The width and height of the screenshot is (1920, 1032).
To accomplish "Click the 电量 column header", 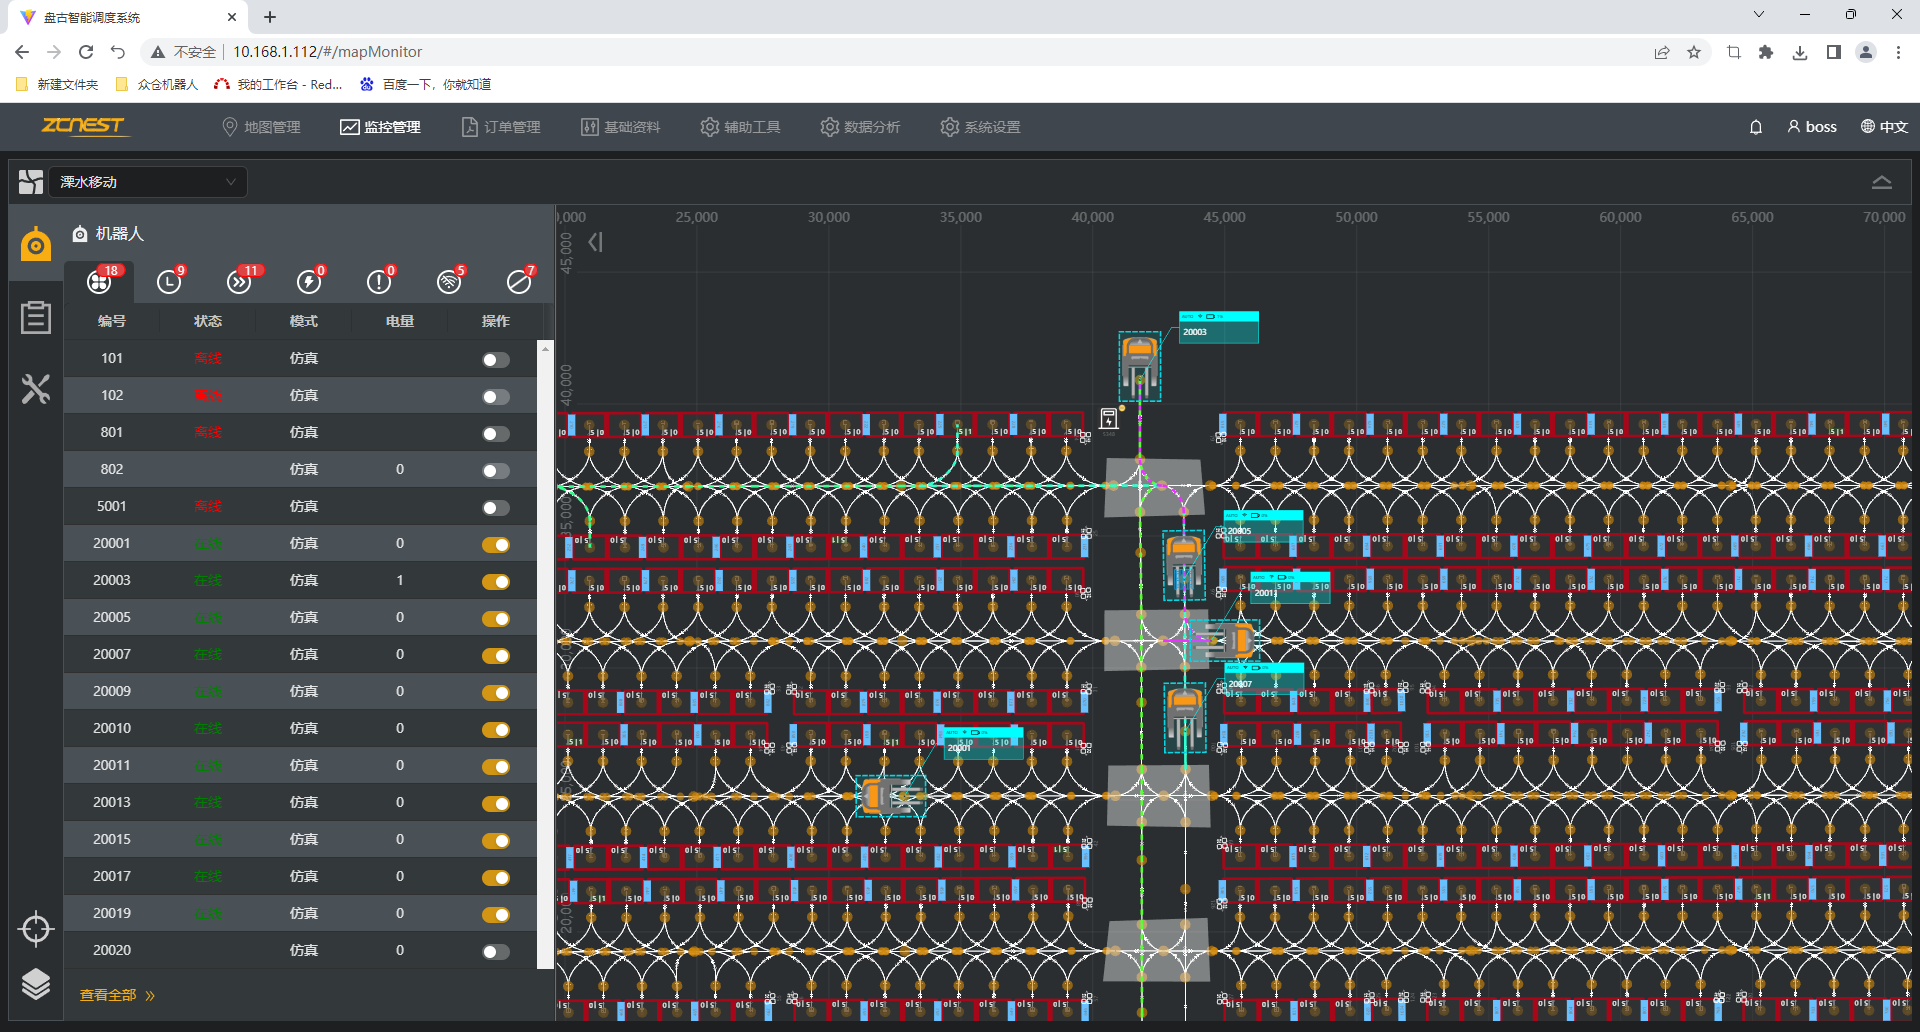I will click(x=400, y=321).
